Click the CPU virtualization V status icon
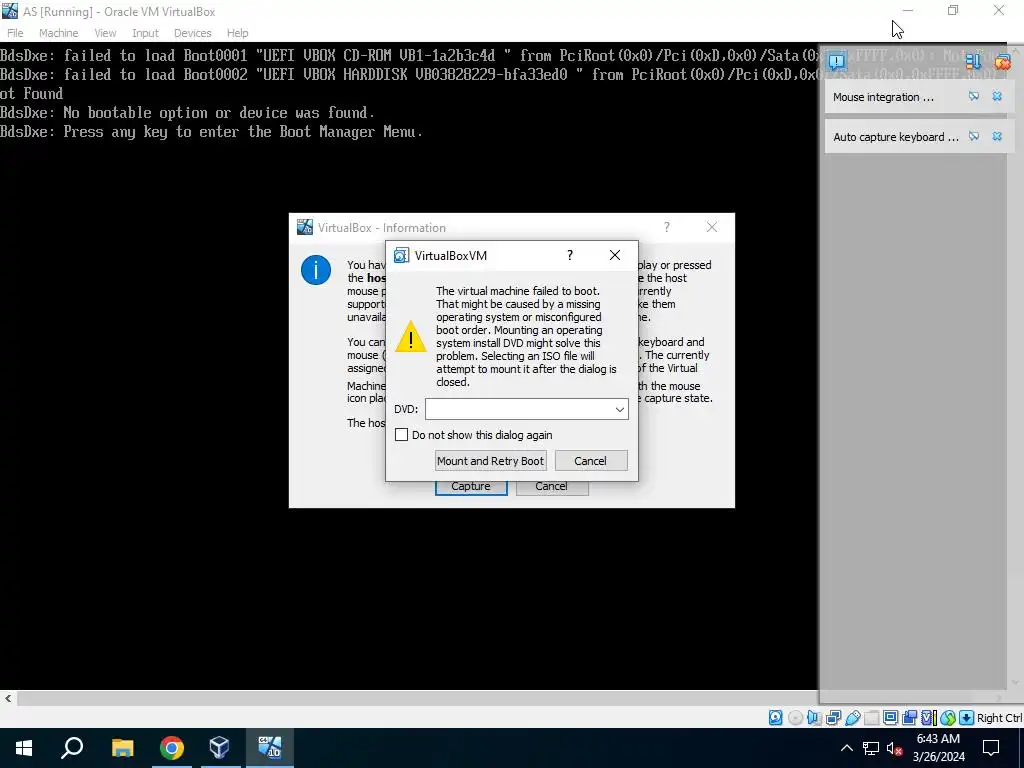This screenshot has width=1024, height=768. click(928, 718)
